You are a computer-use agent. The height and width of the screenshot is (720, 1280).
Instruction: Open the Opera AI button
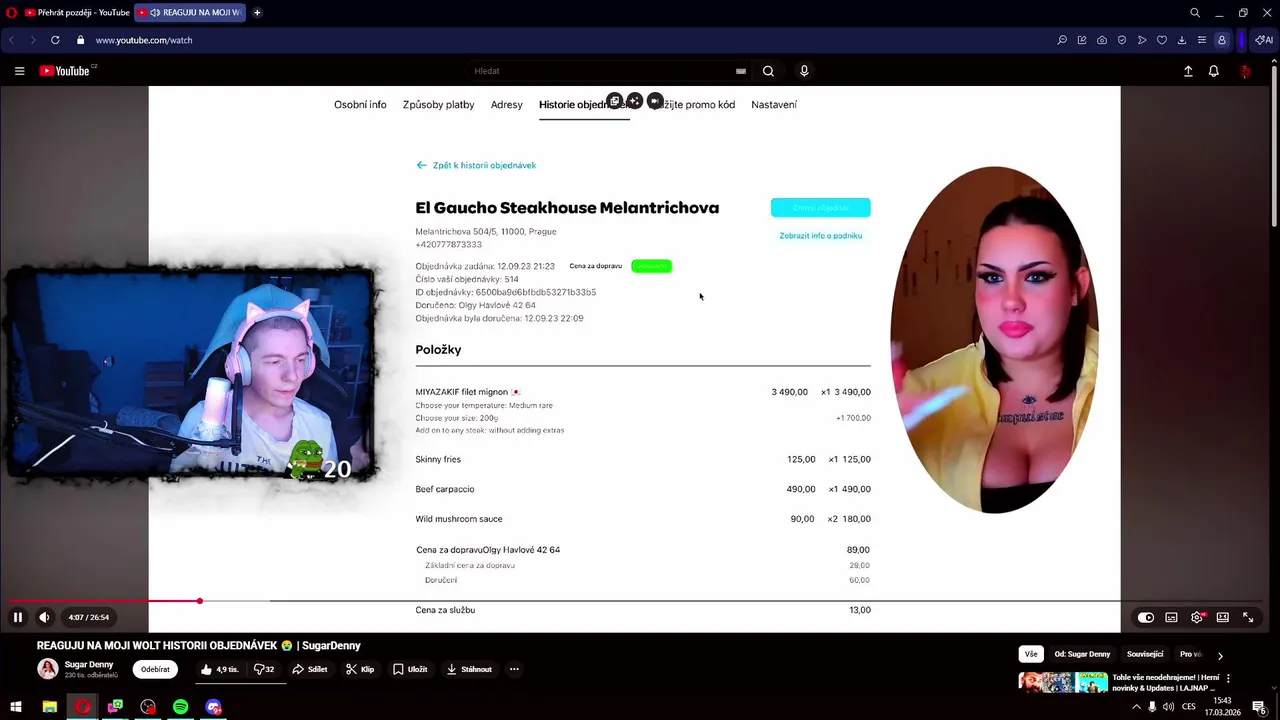coord(1264,40)
